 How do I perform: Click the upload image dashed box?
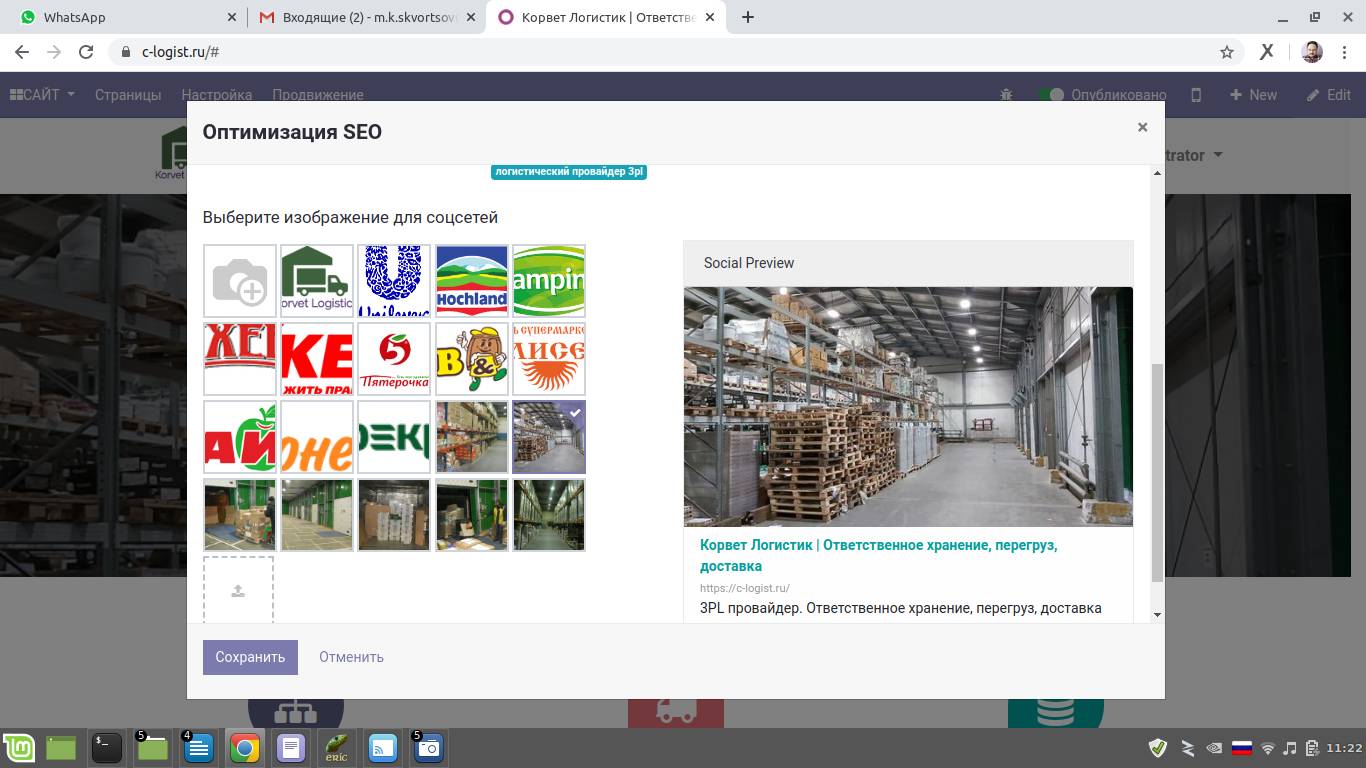238,591
